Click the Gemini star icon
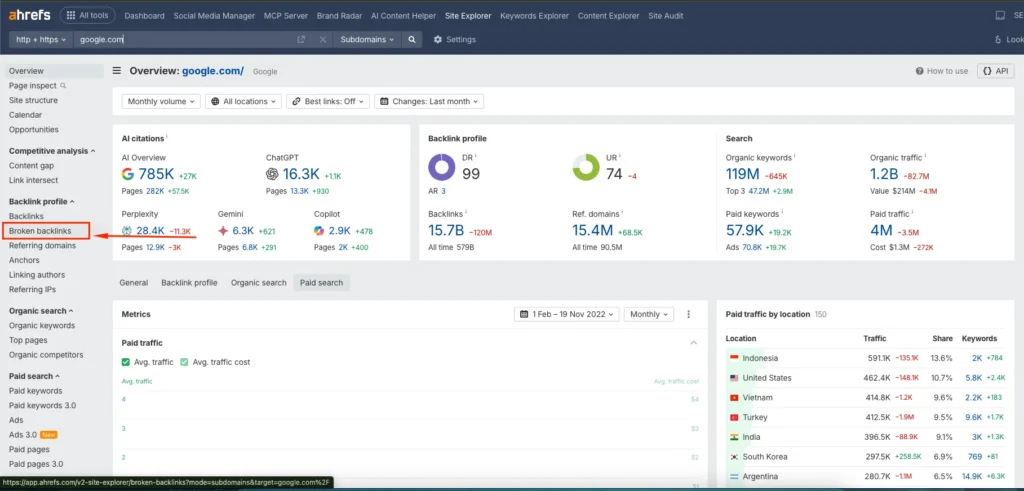1024x491 pixels. (223, 230)
